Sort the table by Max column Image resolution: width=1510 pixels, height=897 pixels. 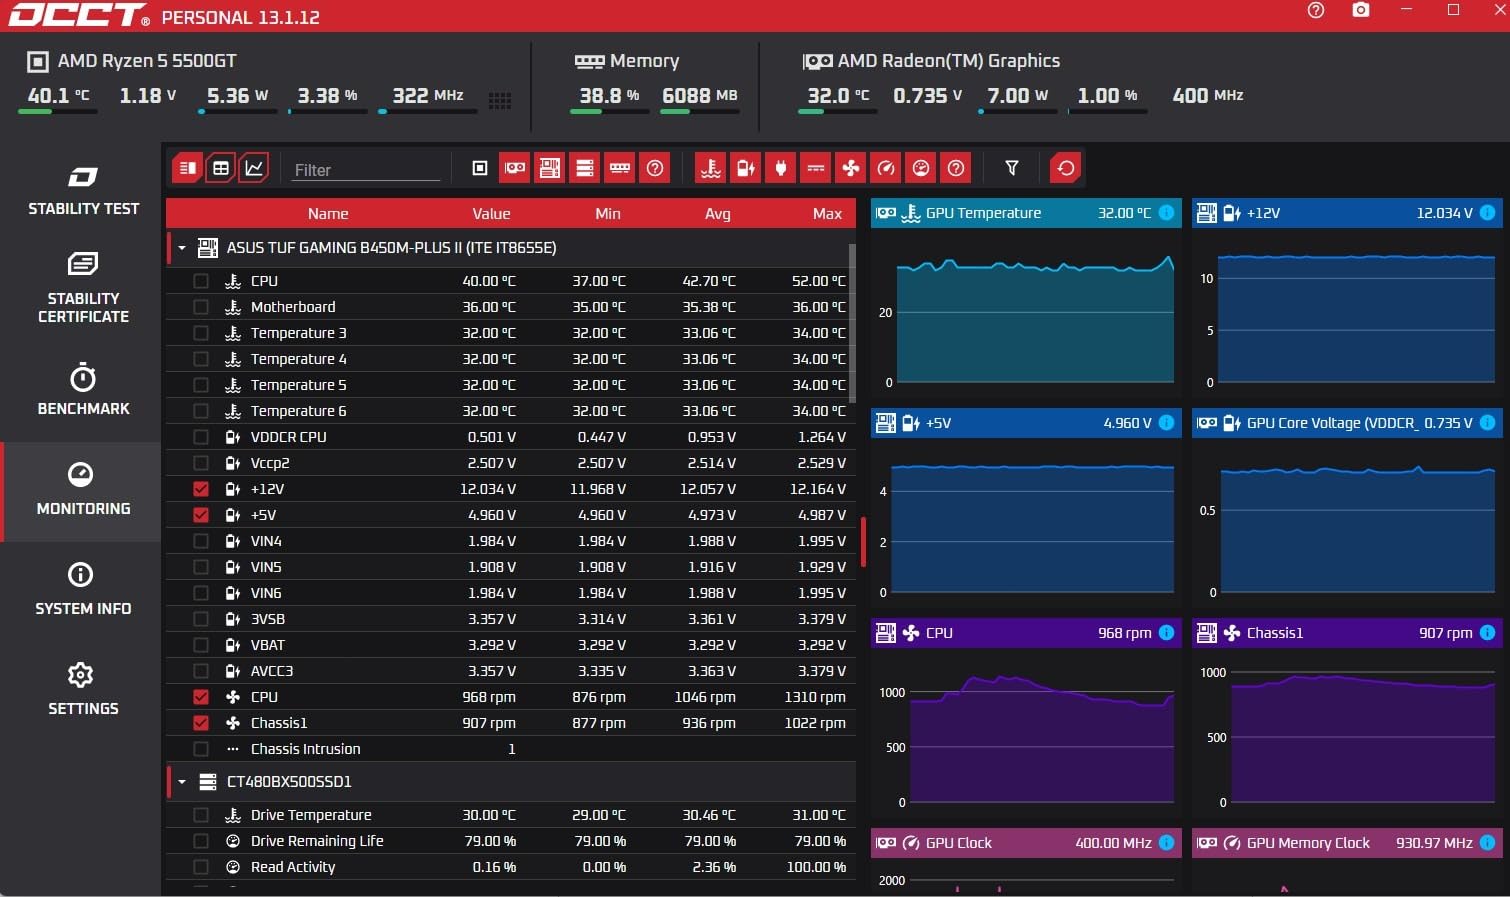click(827, 214)
